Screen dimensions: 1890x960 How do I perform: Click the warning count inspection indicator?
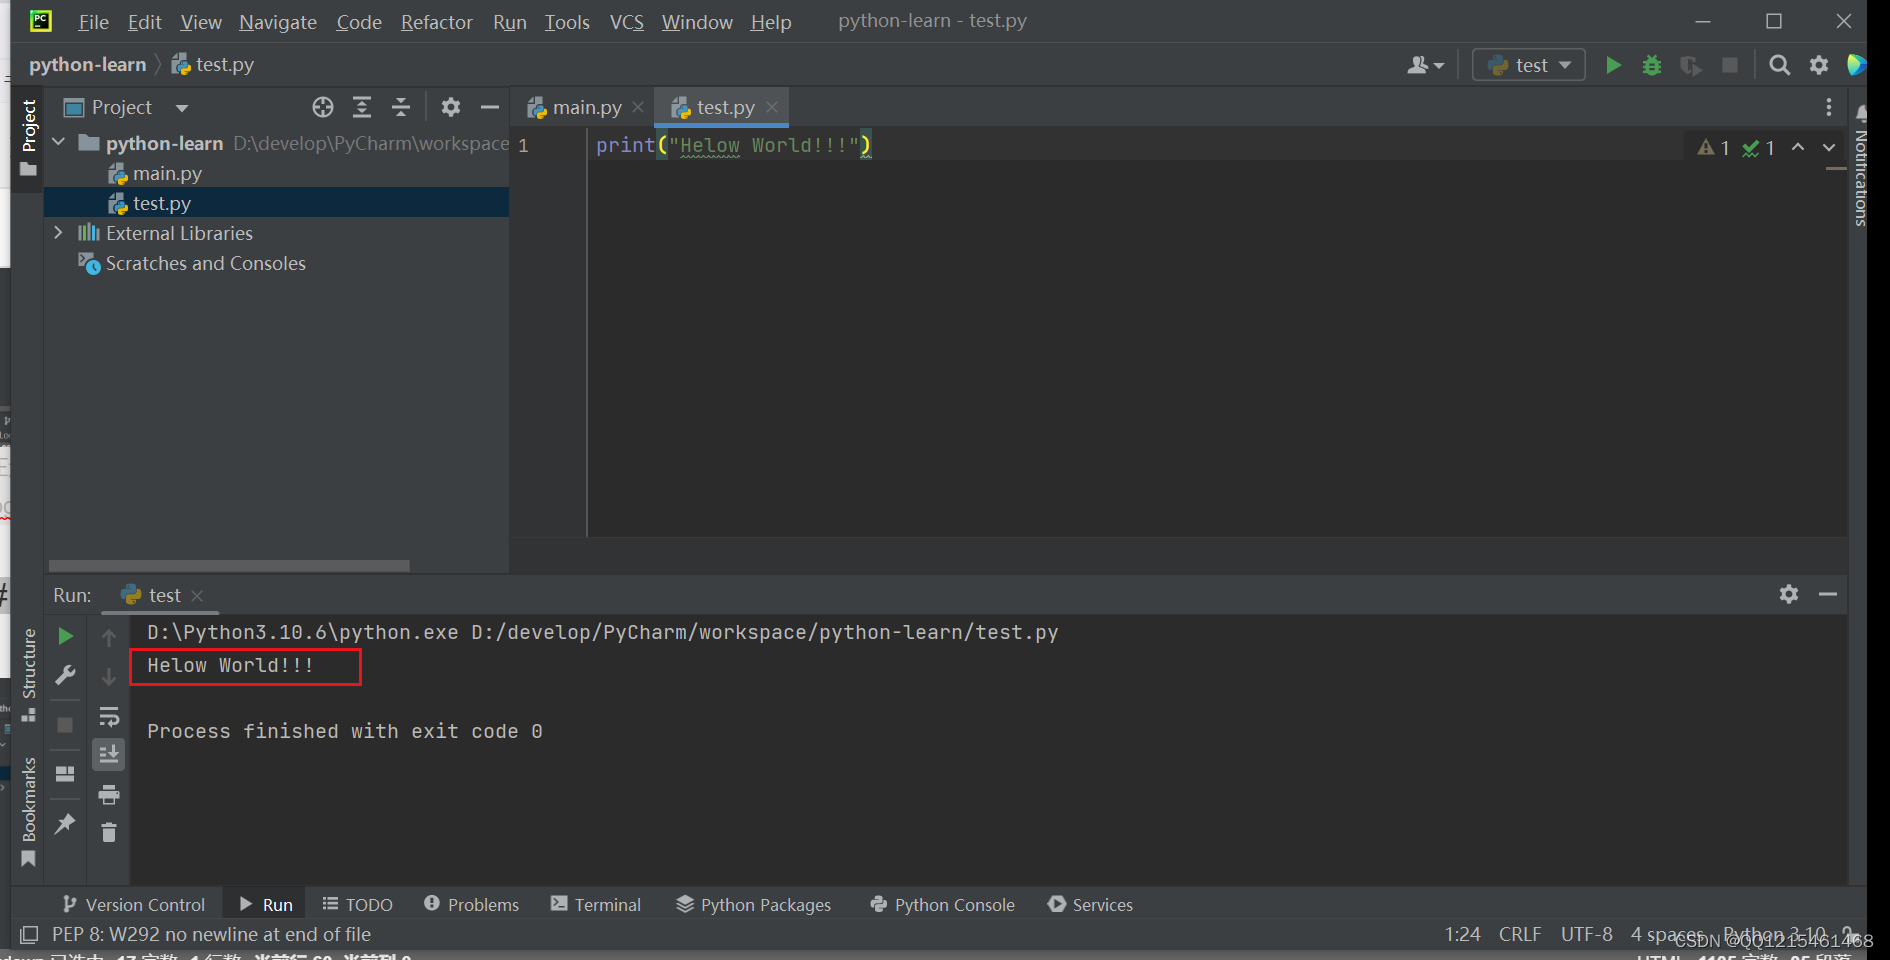[1713, 148]
